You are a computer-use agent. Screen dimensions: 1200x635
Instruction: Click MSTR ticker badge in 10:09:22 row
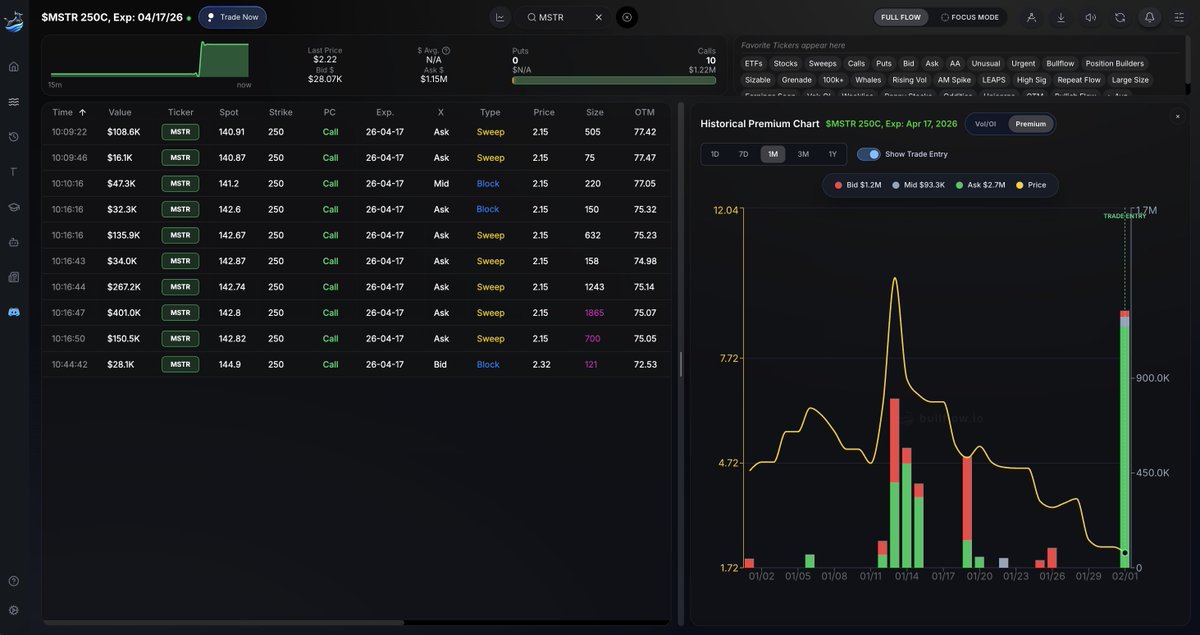click(x=180, y=132)
